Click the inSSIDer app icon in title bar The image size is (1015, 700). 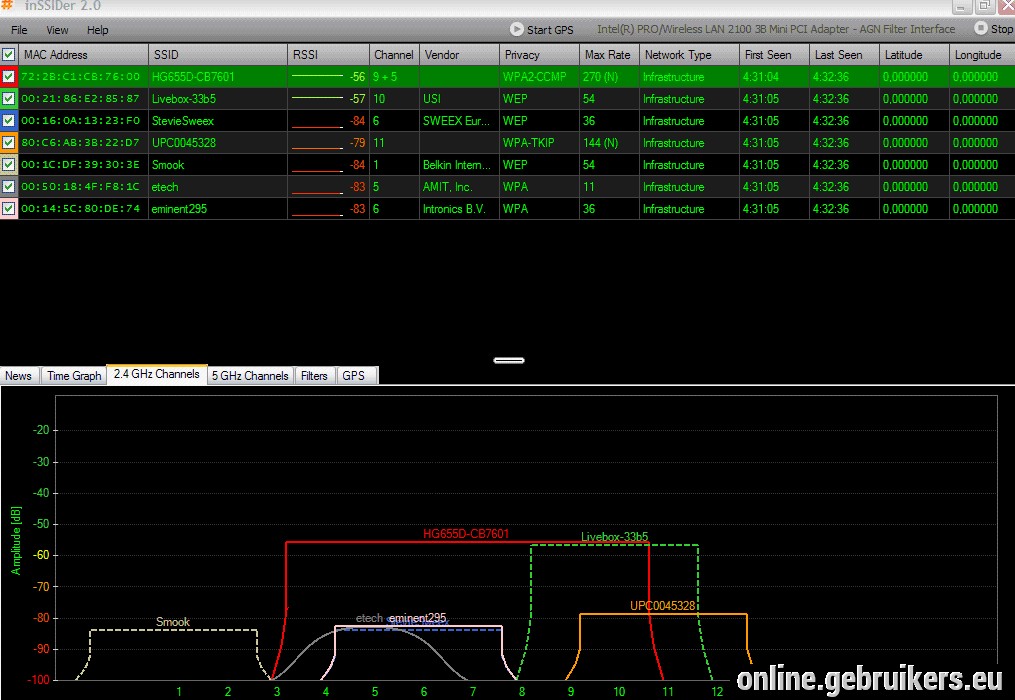click(6, 5)
